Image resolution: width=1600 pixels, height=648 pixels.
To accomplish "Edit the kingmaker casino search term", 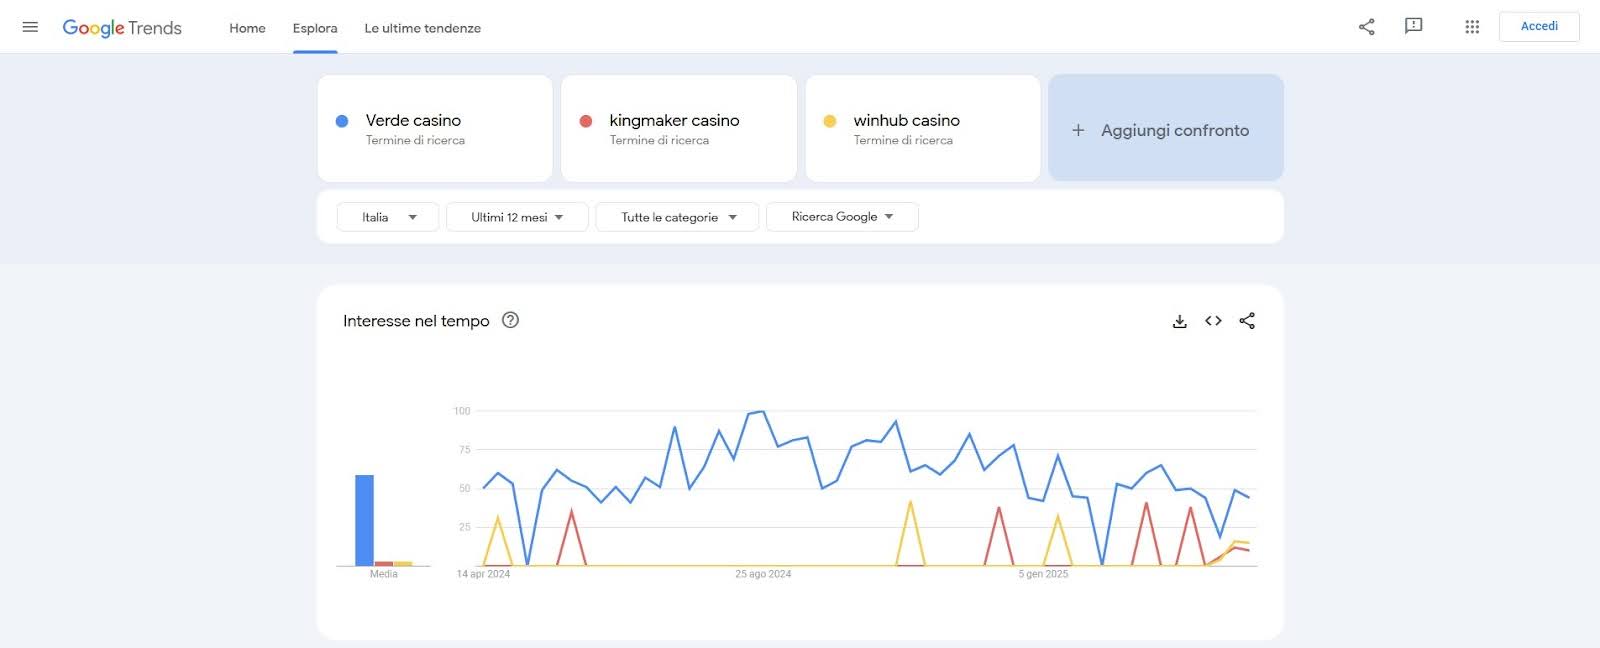I will point(674,121).
